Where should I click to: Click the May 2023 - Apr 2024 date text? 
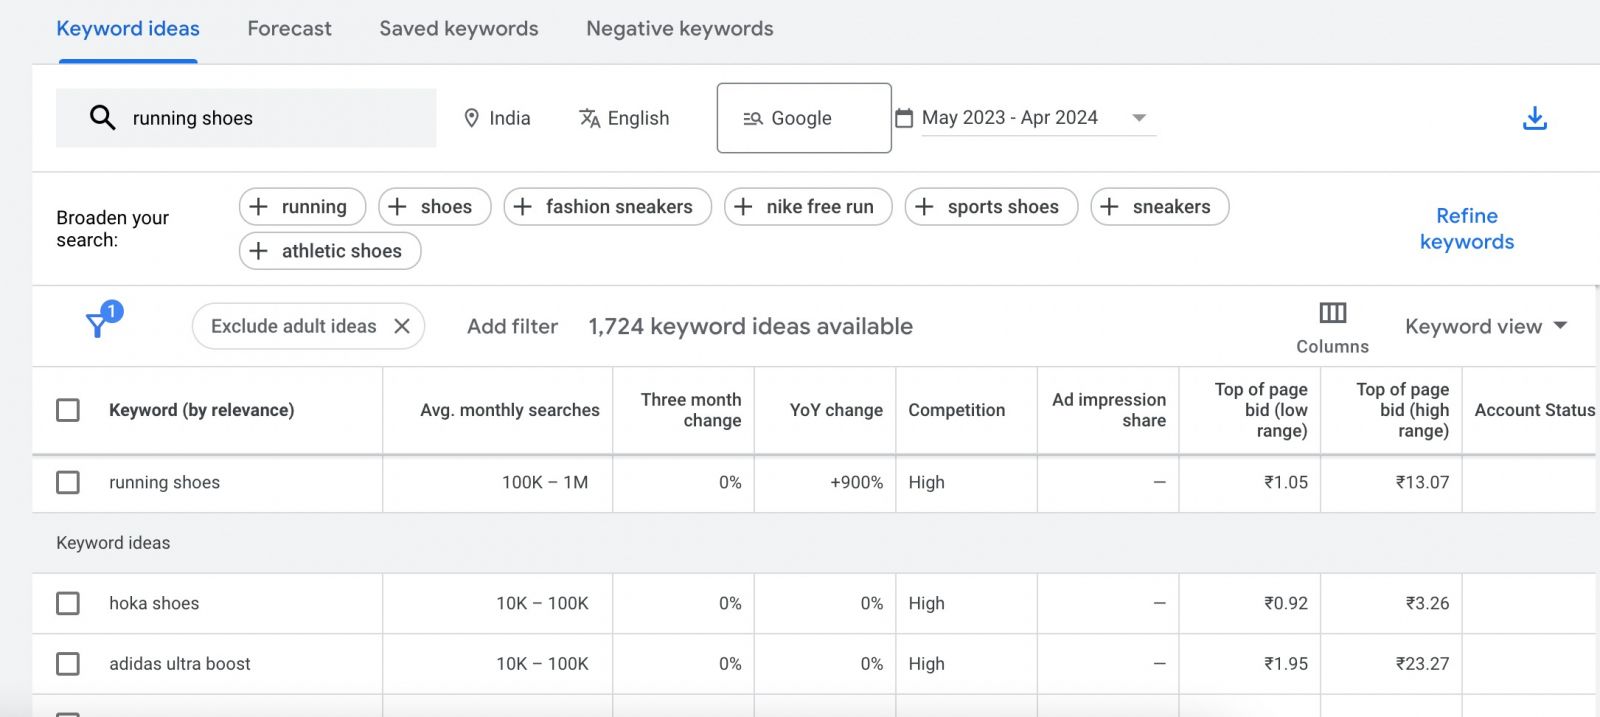tap(1010, 118)
